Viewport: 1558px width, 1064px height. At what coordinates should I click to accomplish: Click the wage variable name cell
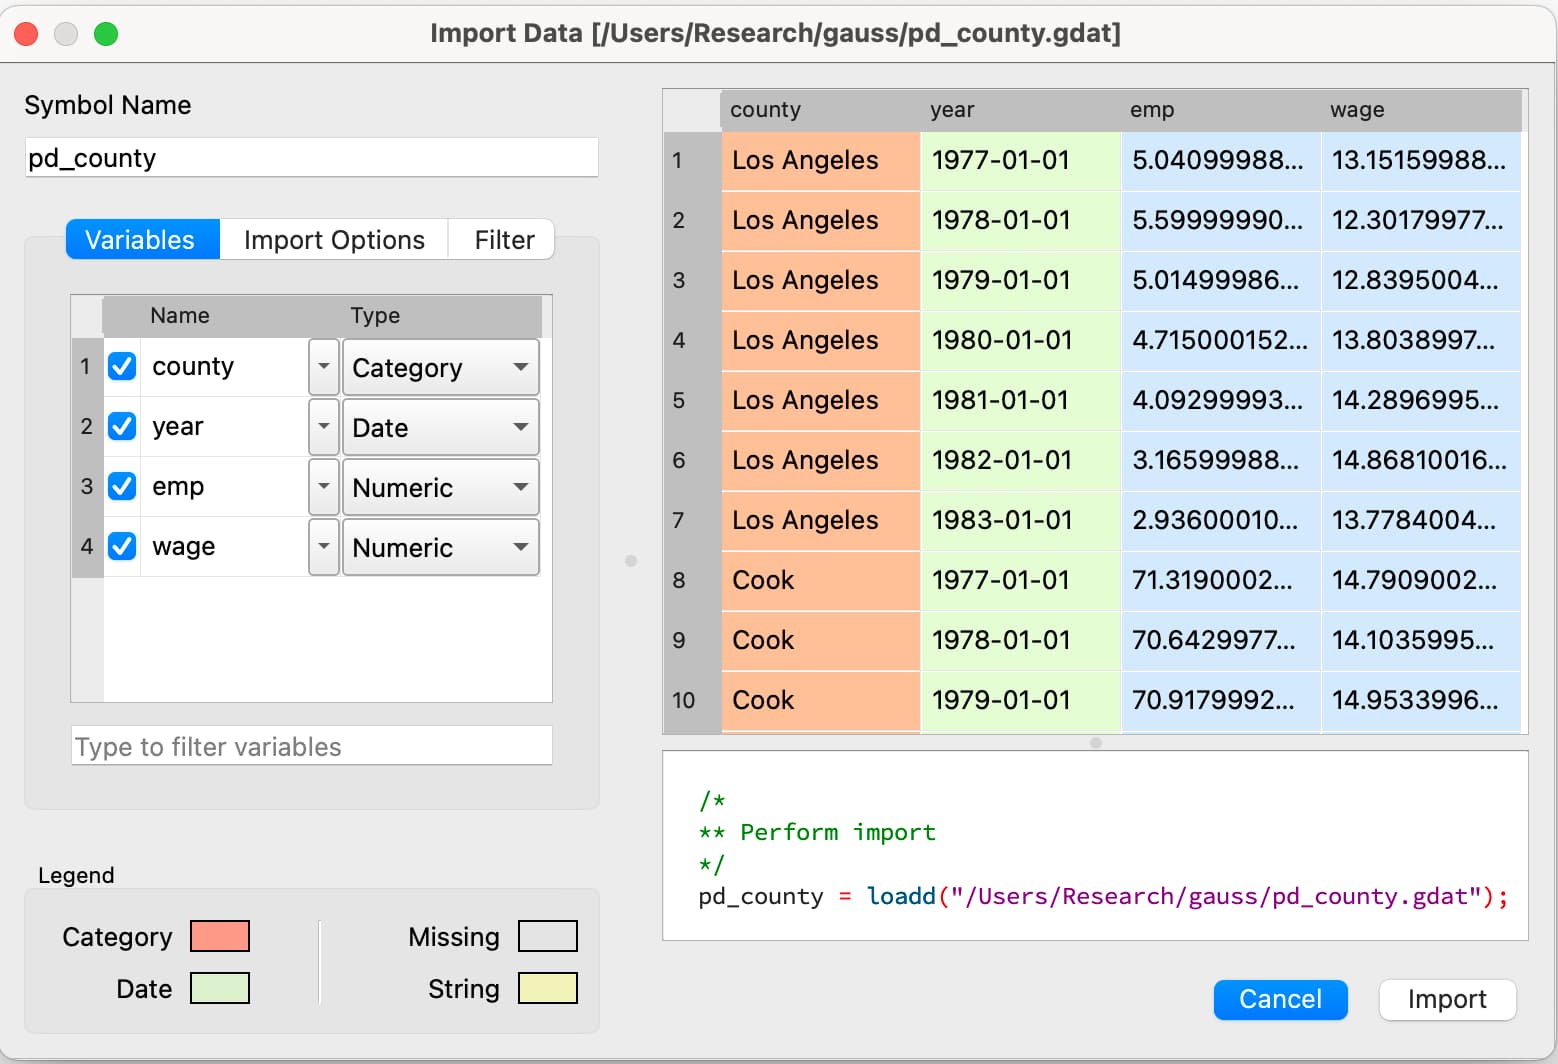pyautogui.click(x=224, y=547)
